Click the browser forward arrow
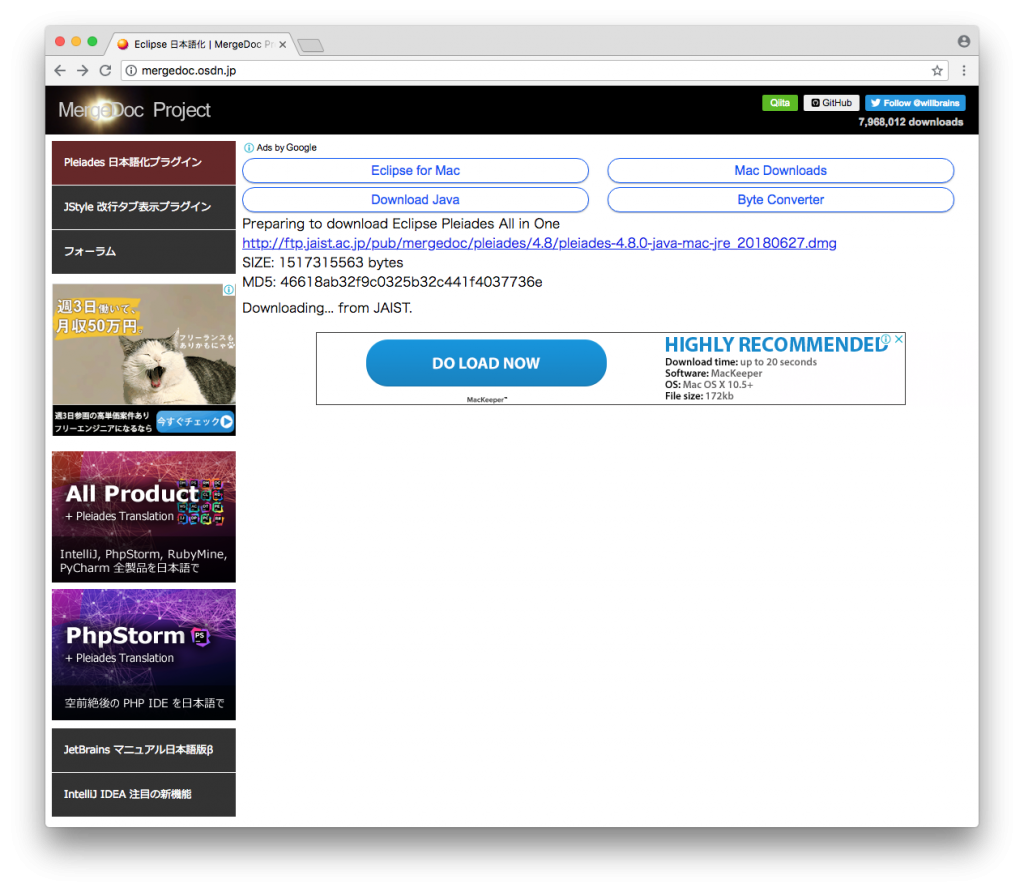Viewport: 1024px width, 892px height. (x=82, y=71)
